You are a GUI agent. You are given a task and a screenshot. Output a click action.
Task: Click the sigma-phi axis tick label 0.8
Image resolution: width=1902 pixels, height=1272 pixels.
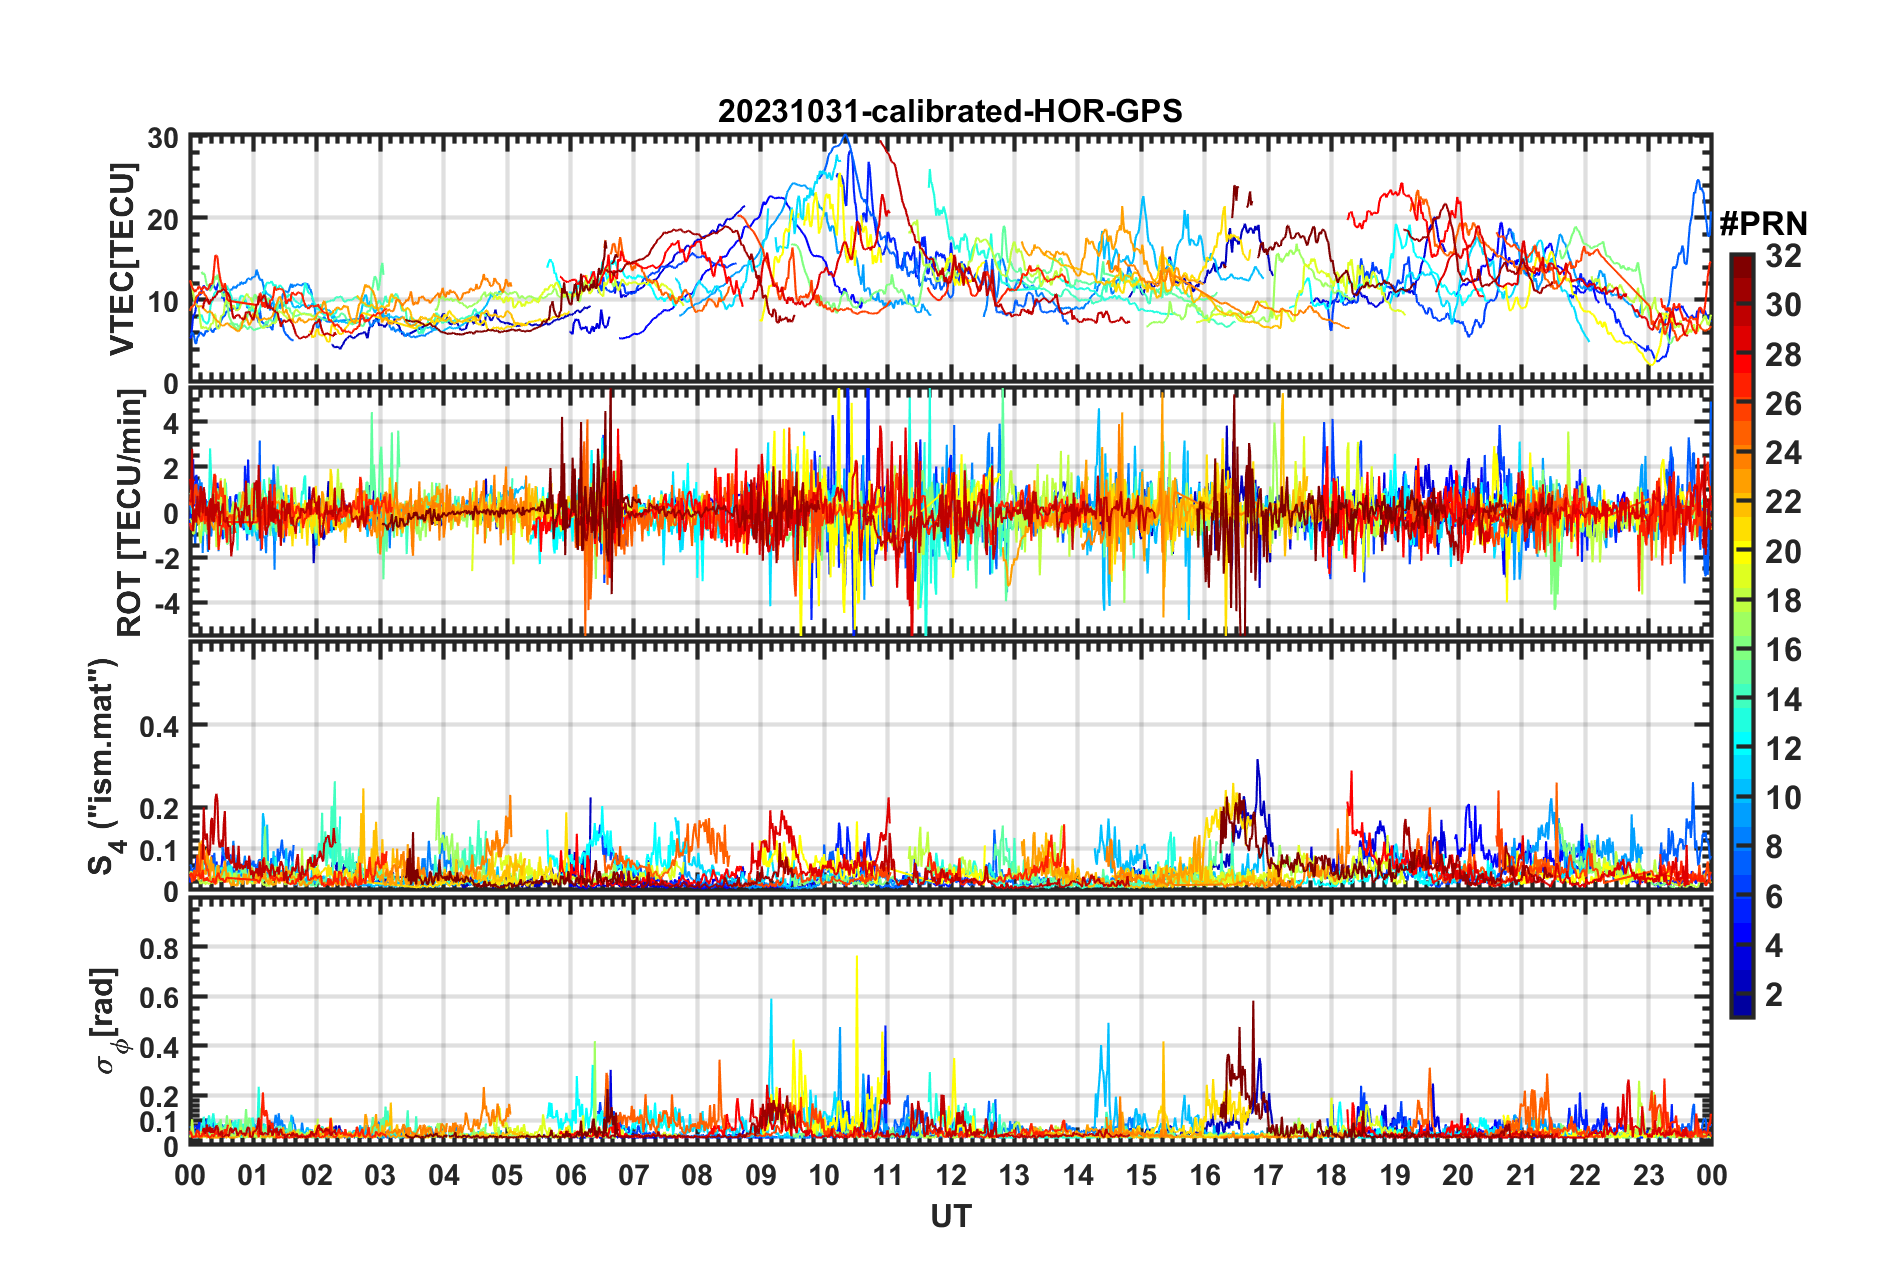159,948
